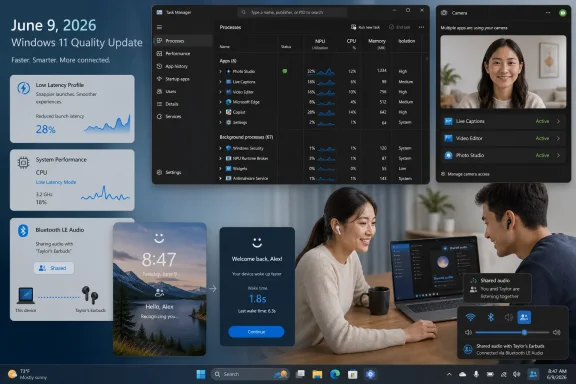Switch to the Details tab

tap(183, 104)
